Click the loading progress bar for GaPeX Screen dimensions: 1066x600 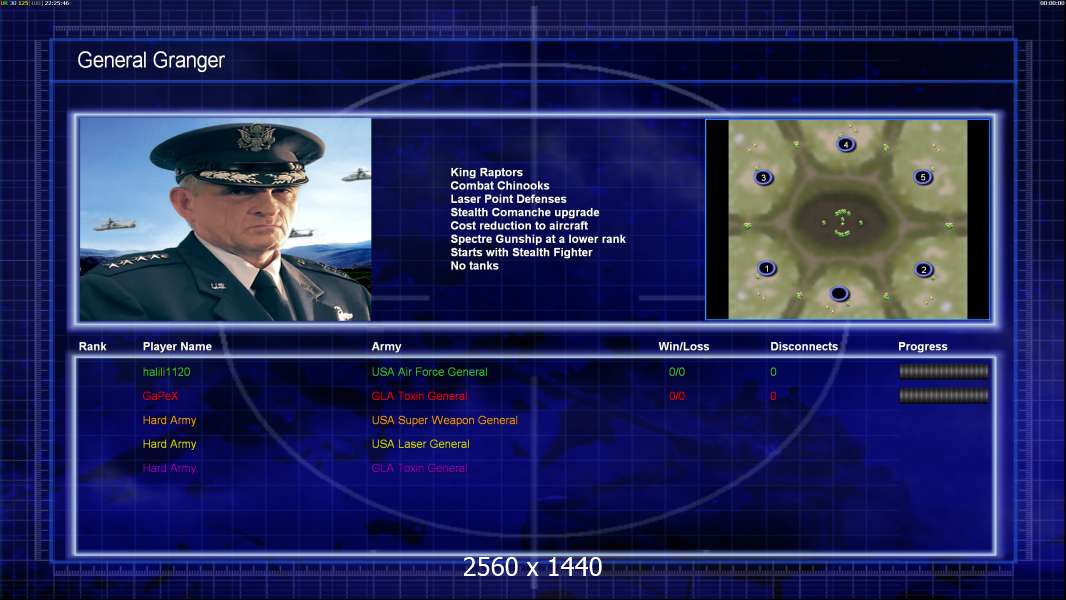pos(944,395)
